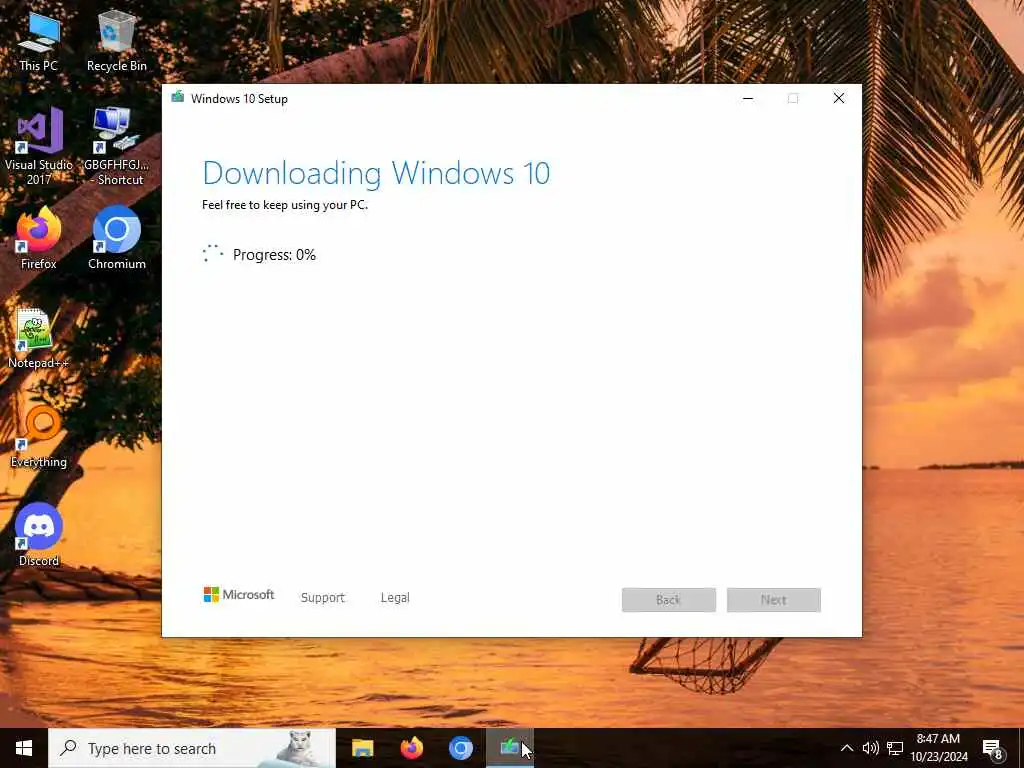This screenshot has height=768, width=1024.
Task: Click the Downloading Windows 10 heading
Action: click(x=376, y=173)
